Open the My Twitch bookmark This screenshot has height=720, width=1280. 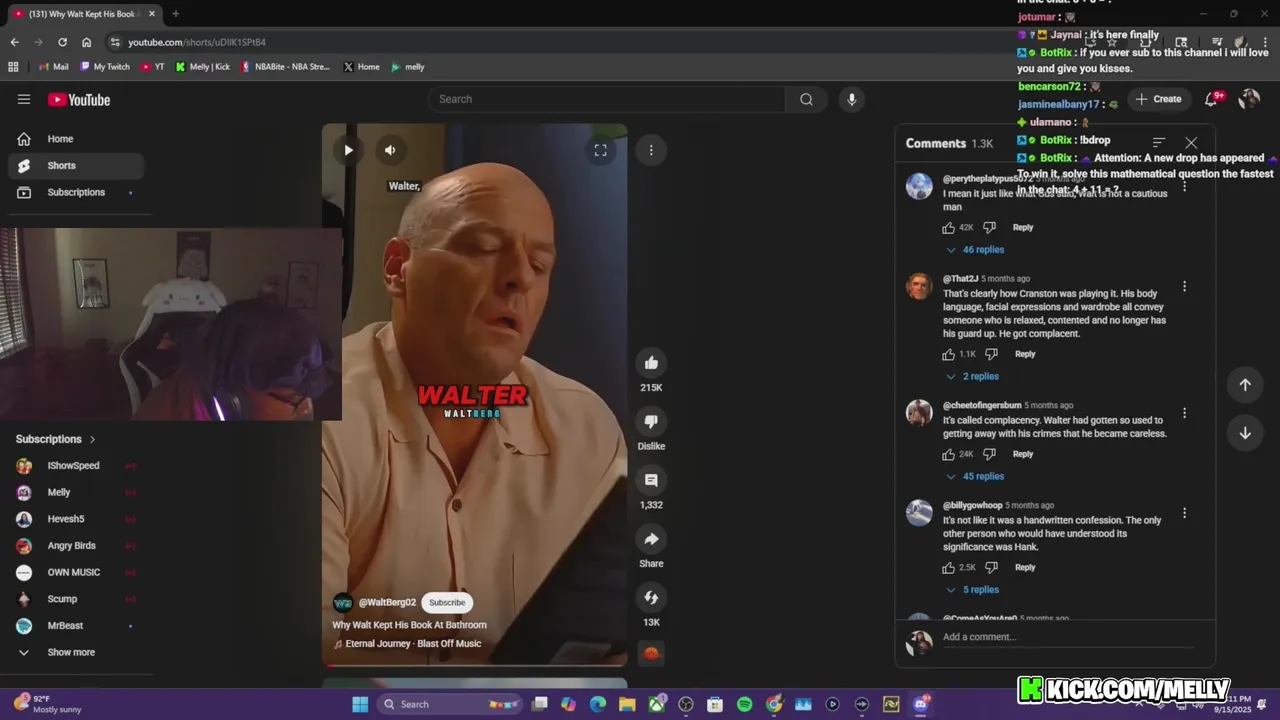[x=105, y=67]
